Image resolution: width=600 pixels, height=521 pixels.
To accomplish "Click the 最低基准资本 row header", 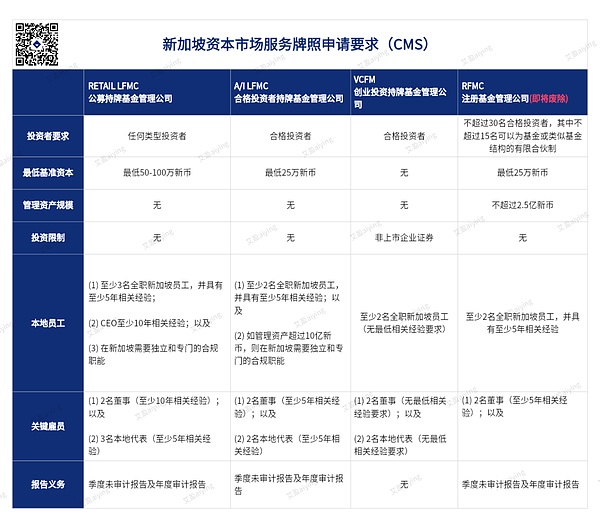I will 47,172.
